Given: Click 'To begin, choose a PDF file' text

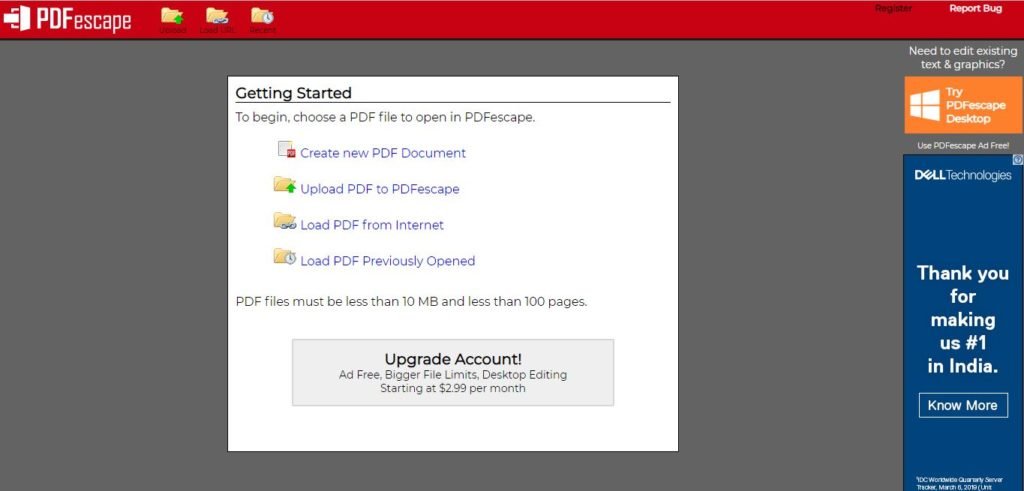Looking at the screenshot, I should pos(385,118).
